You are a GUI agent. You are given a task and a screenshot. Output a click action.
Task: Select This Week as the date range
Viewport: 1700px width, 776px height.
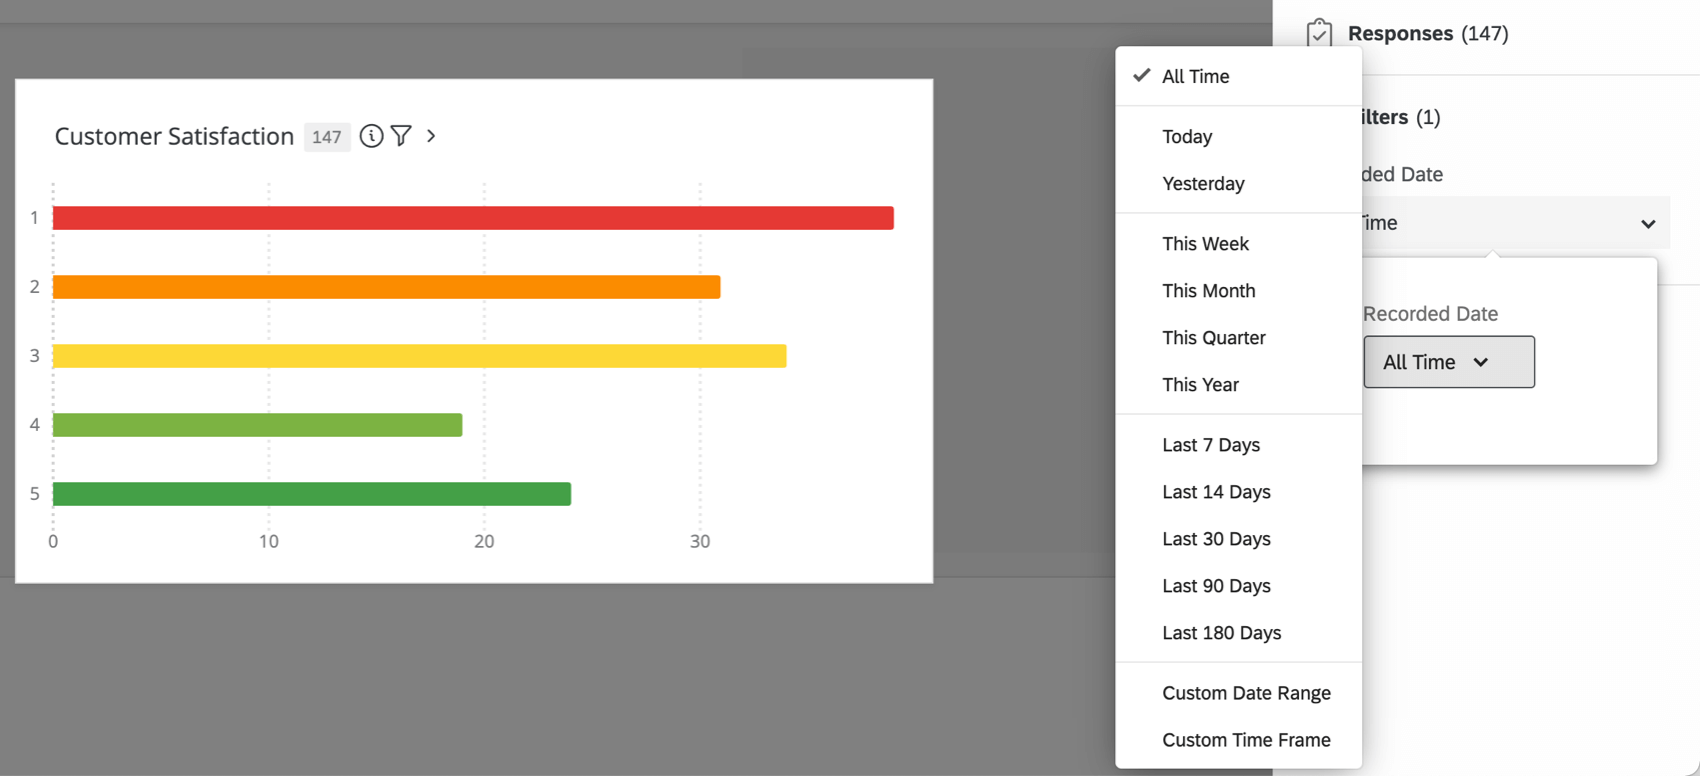coord(1205,243)
